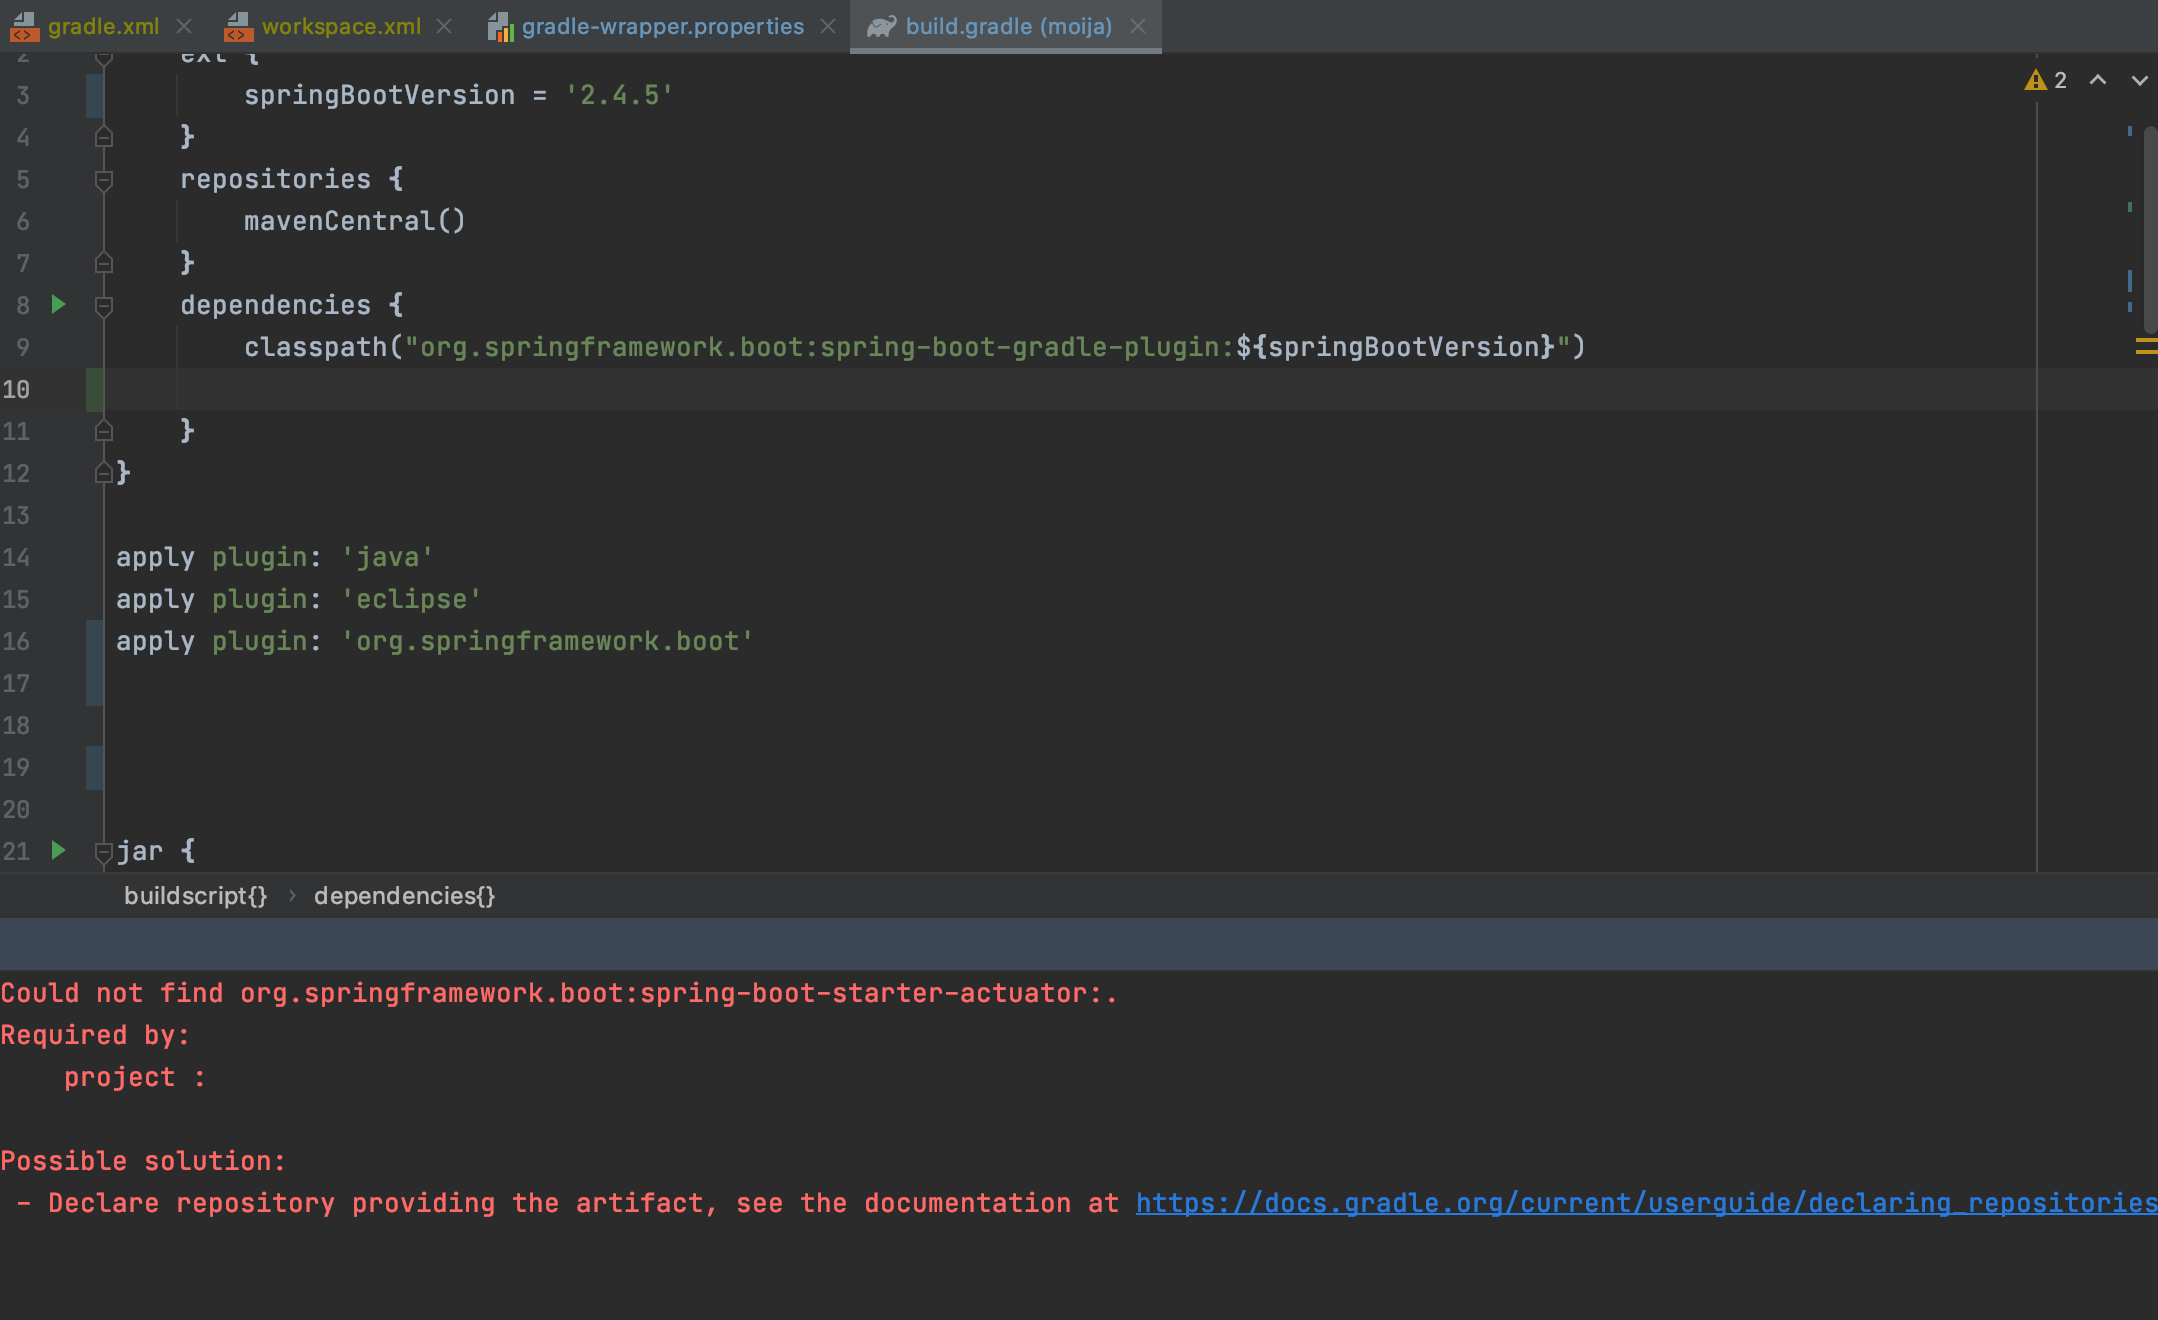Select the build.gradle (moija) tab
The width and height of the screenshot is (2158, 1320).
(1008, 26)
